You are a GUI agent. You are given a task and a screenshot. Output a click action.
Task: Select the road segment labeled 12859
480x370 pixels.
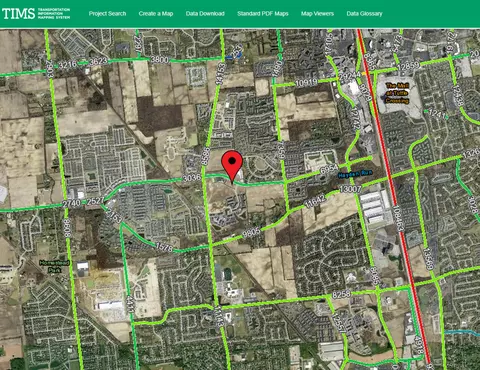[x=408, y=66]
